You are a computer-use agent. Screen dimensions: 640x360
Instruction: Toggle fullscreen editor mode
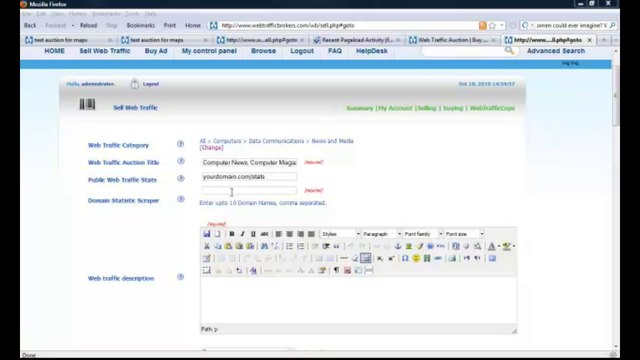point(492,258)
